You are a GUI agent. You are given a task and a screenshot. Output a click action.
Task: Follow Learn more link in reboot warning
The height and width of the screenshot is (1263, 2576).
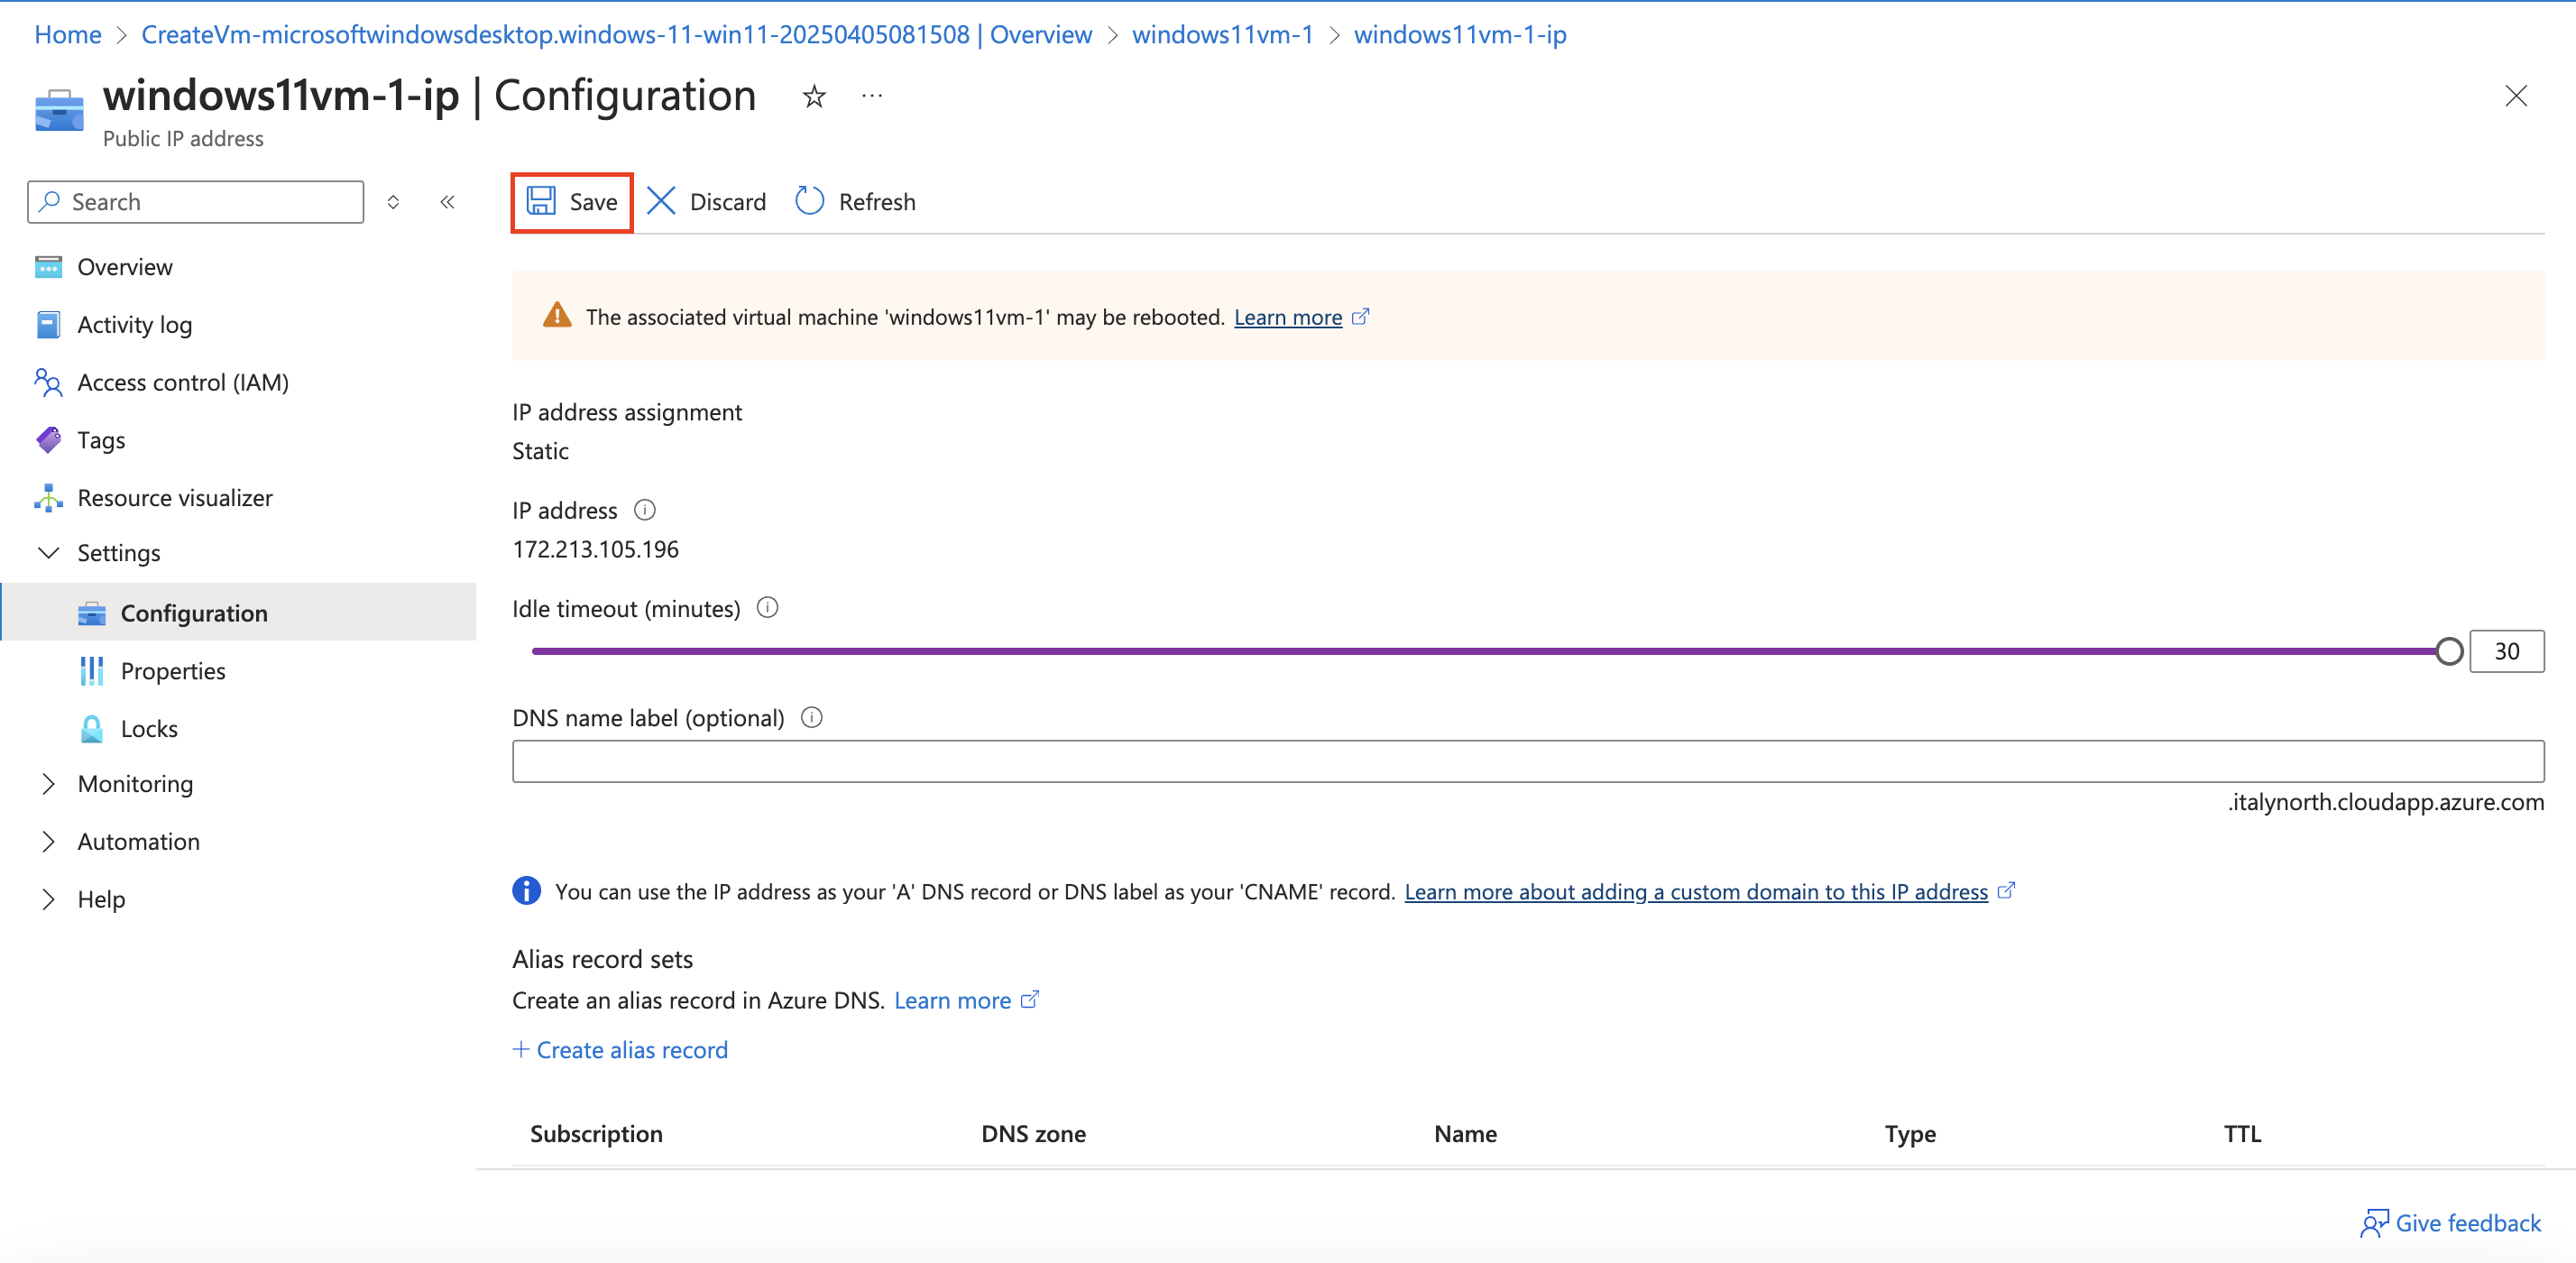(1288, 317)
